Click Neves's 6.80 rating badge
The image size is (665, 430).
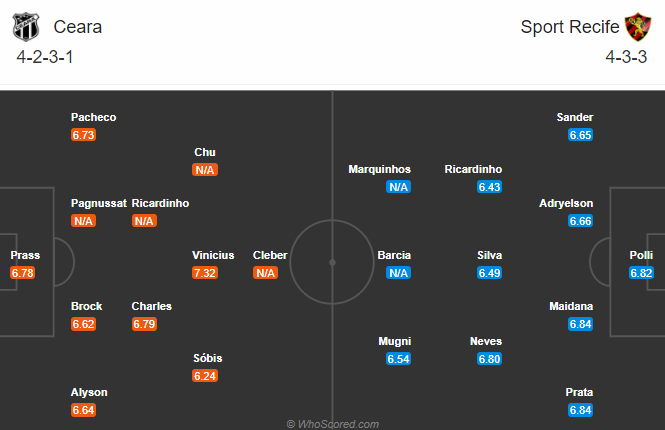pos(490,359)
